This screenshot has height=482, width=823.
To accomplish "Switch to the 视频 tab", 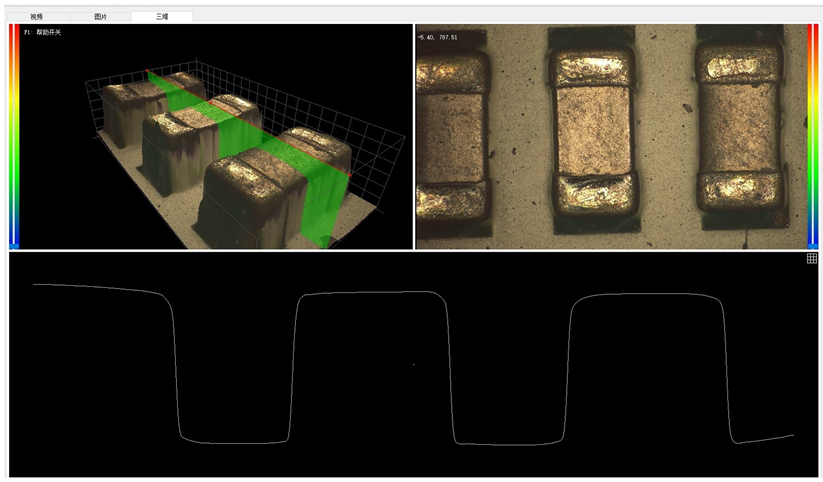I will click(37, 17).
